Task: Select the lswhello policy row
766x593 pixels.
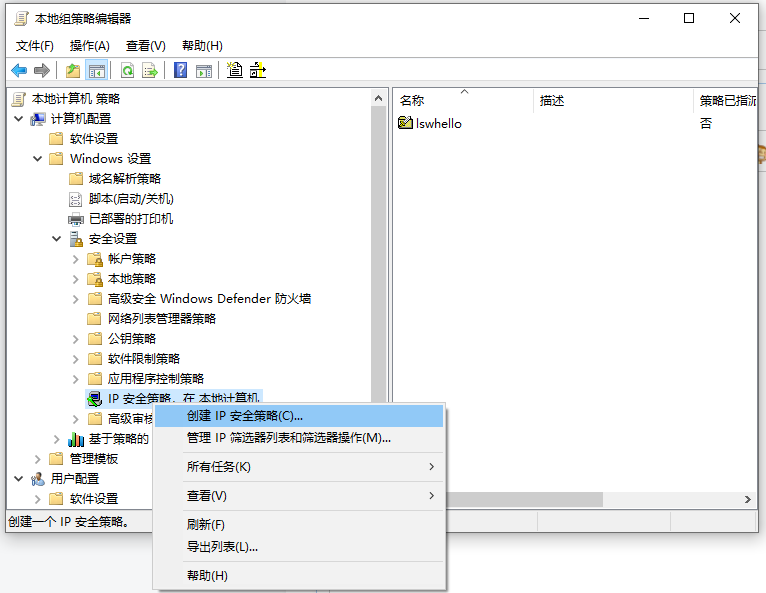Action: coord(575,123)
